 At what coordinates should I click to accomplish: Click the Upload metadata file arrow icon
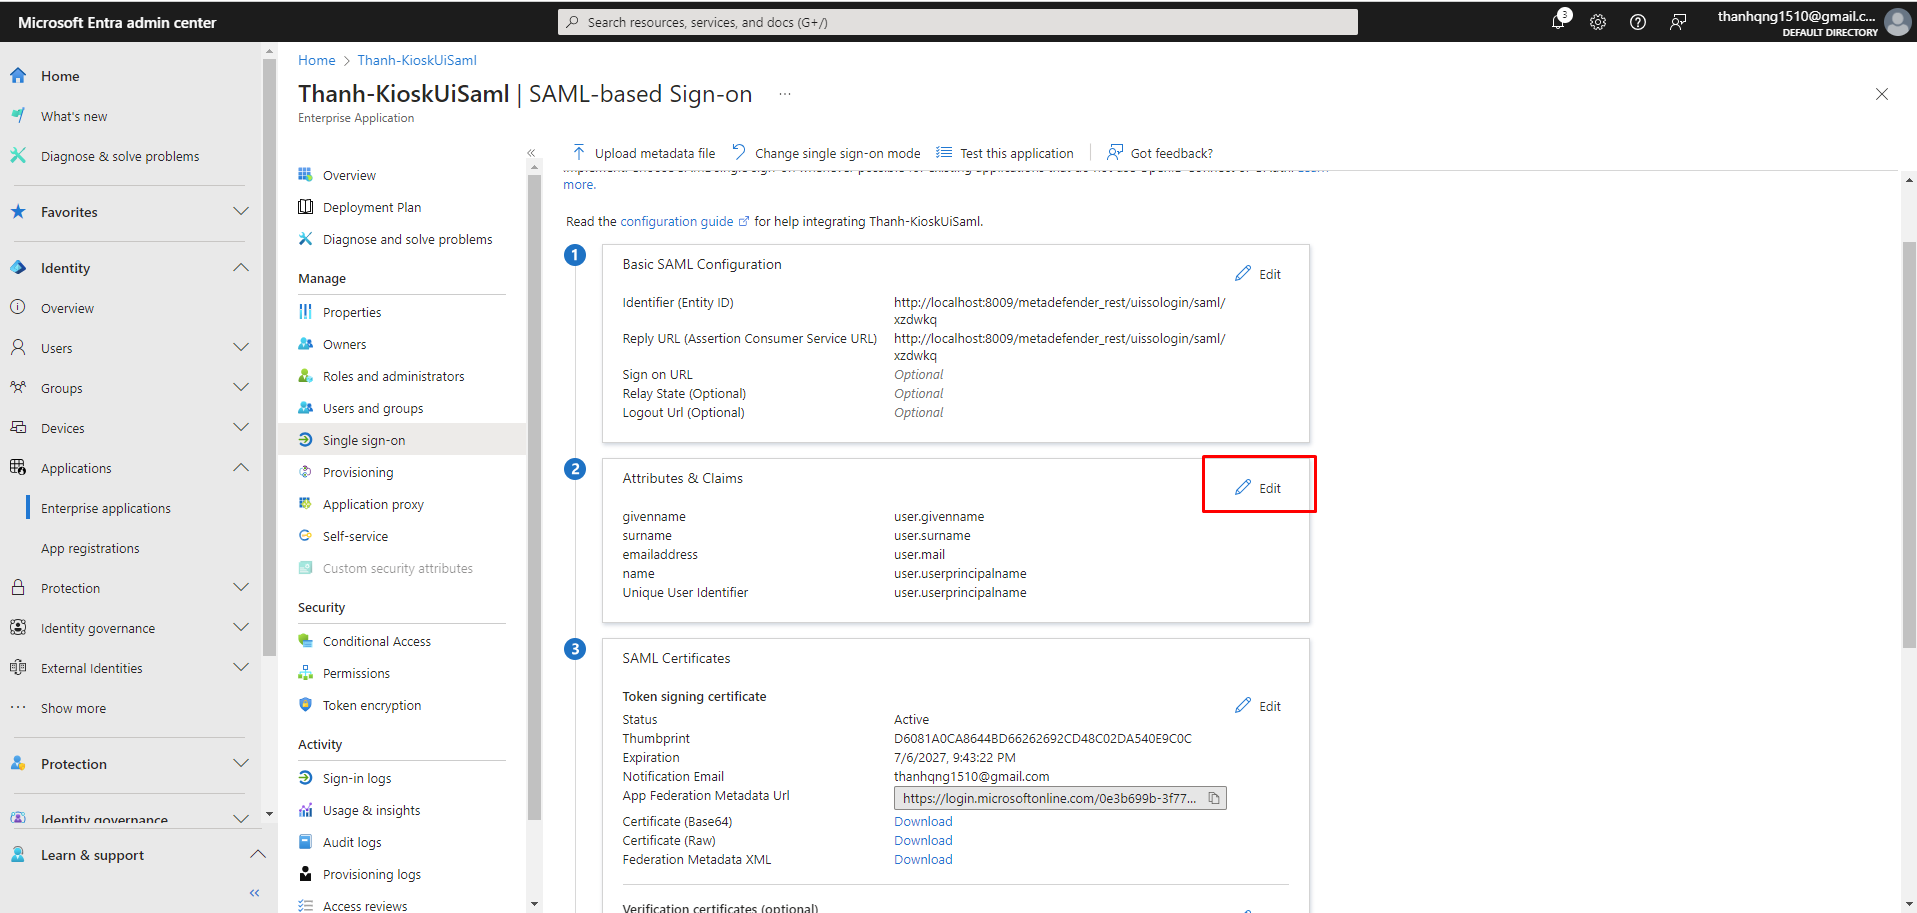tap(579, 152)
